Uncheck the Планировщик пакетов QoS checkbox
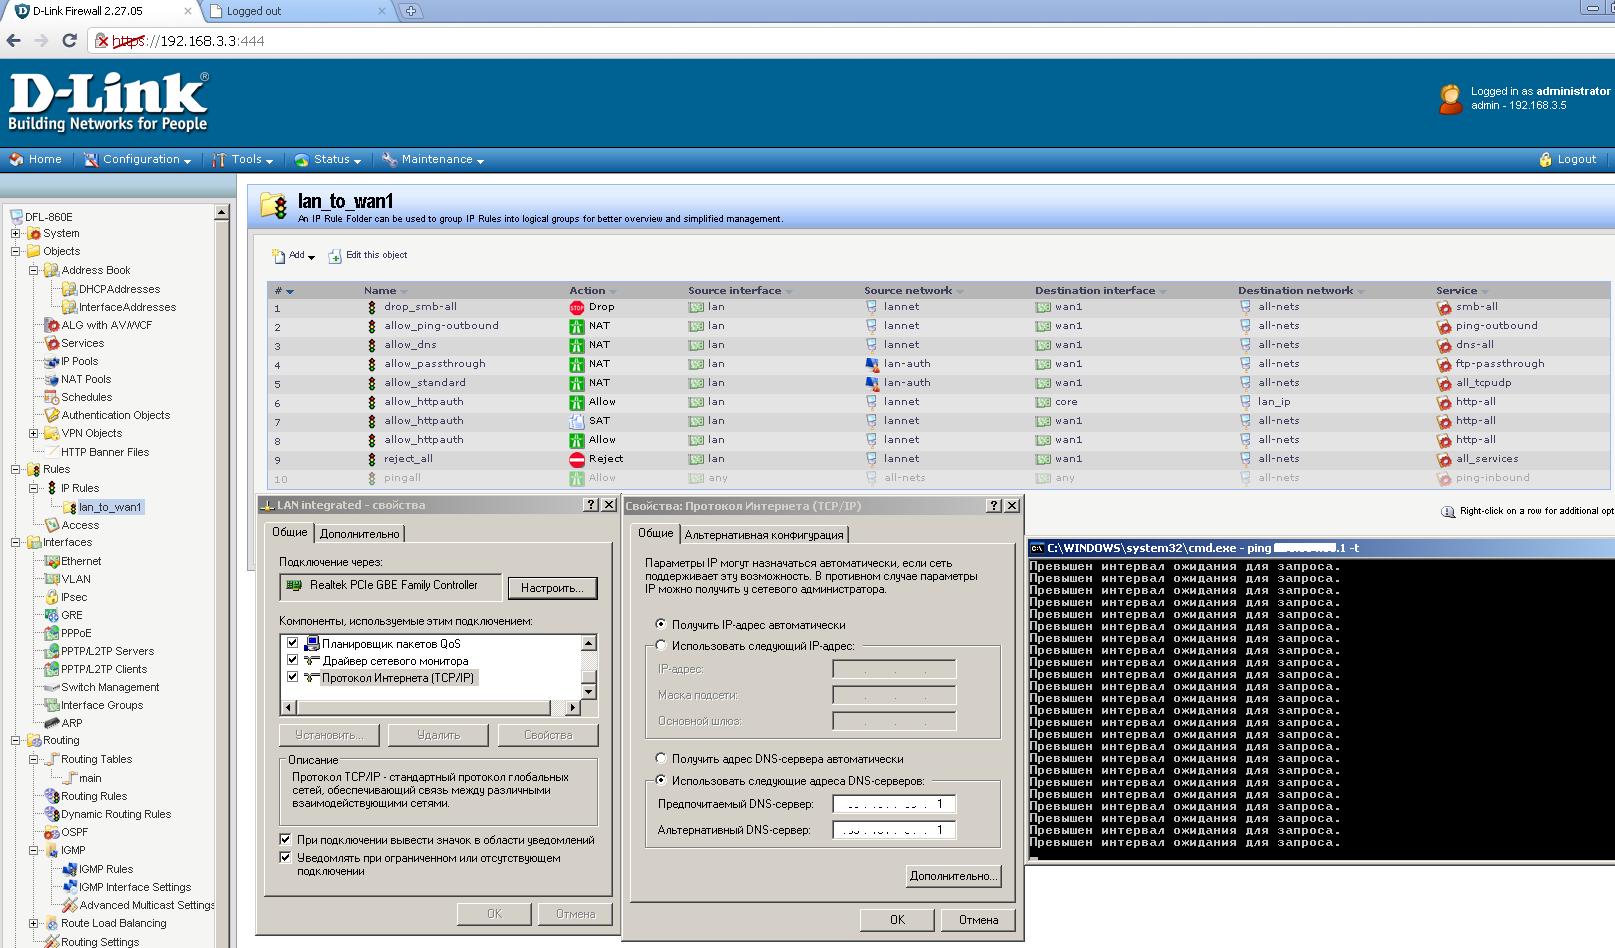 coord(292,644)
